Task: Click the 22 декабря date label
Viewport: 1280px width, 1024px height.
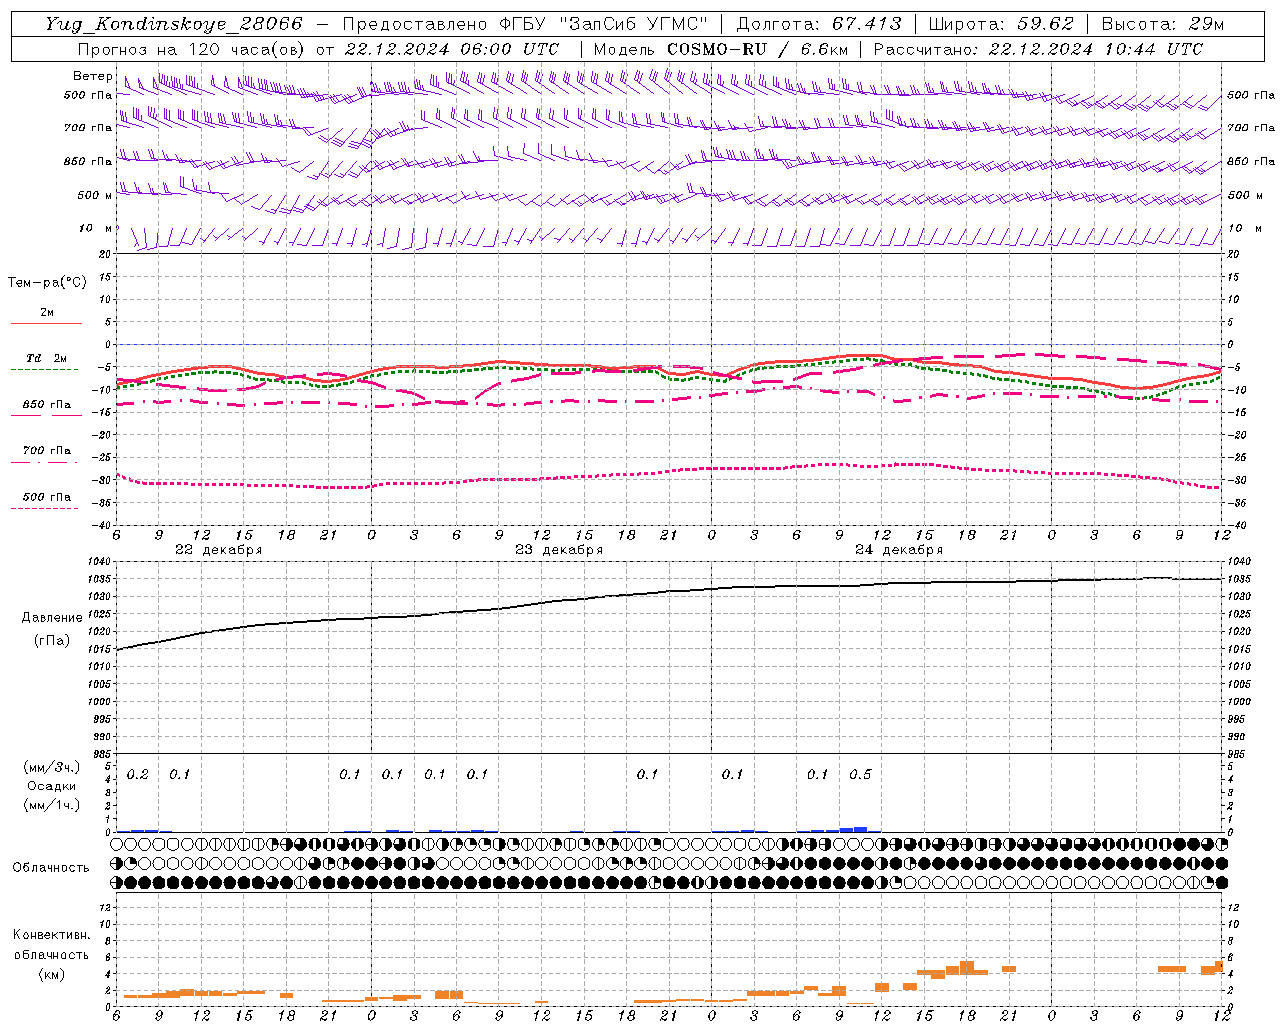Action: click(x=218, y=550)
